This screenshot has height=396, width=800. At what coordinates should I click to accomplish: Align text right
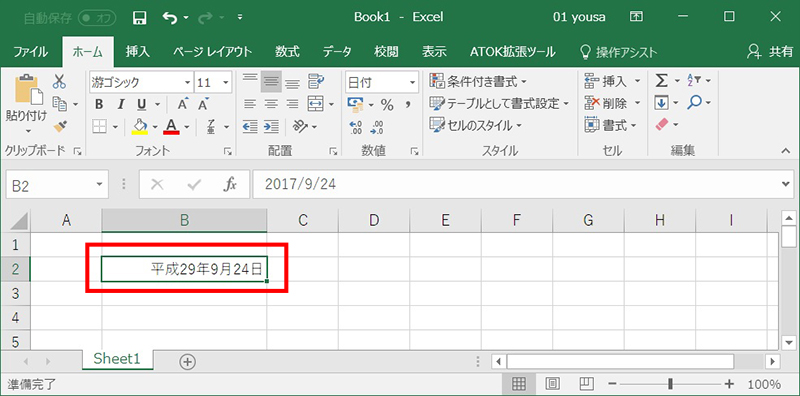[x=292, y=105]
